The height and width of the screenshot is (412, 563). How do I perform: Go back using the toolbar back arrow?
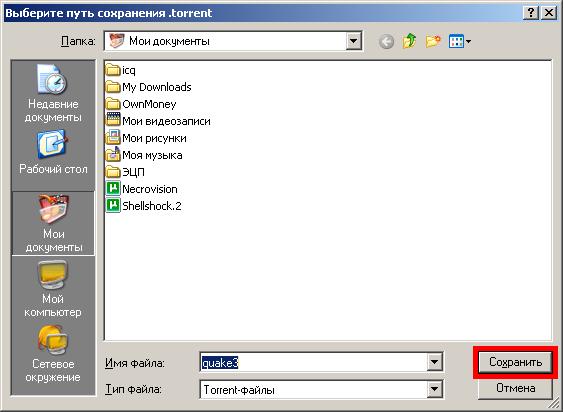(x=386, y=42)
